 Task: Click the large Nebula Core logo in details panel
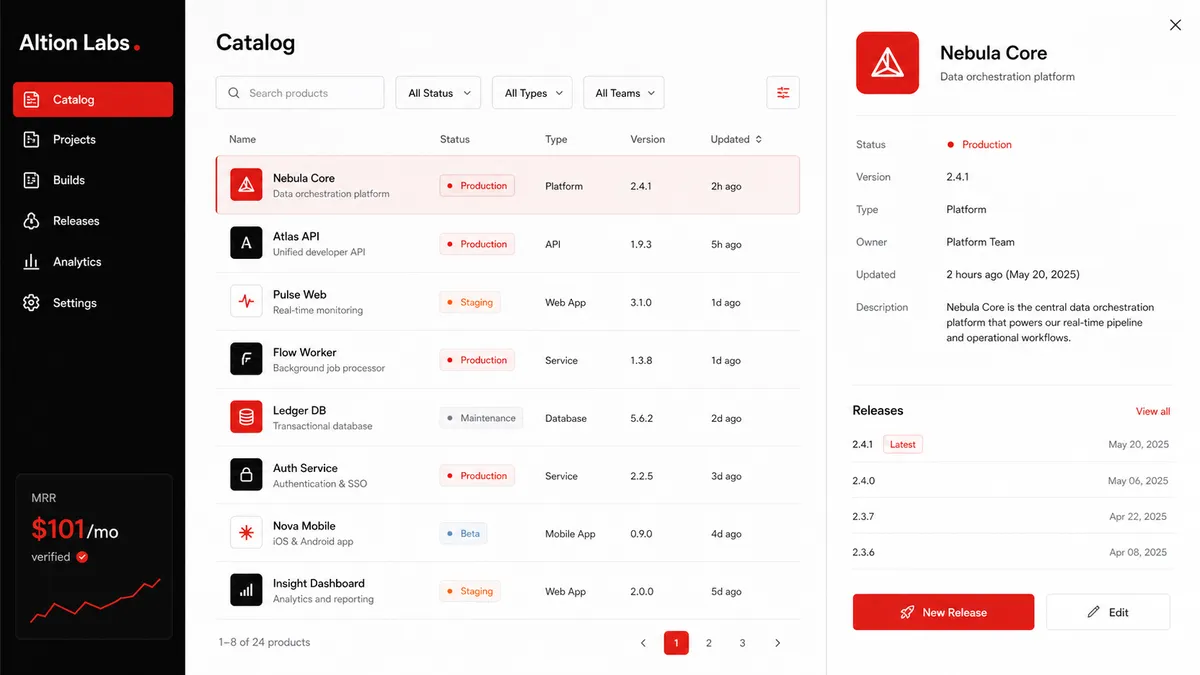[887, 63]
